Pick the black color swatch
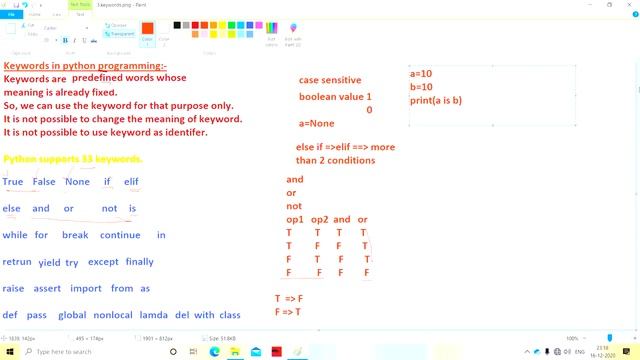640x360 pixels. coord(177,25)
